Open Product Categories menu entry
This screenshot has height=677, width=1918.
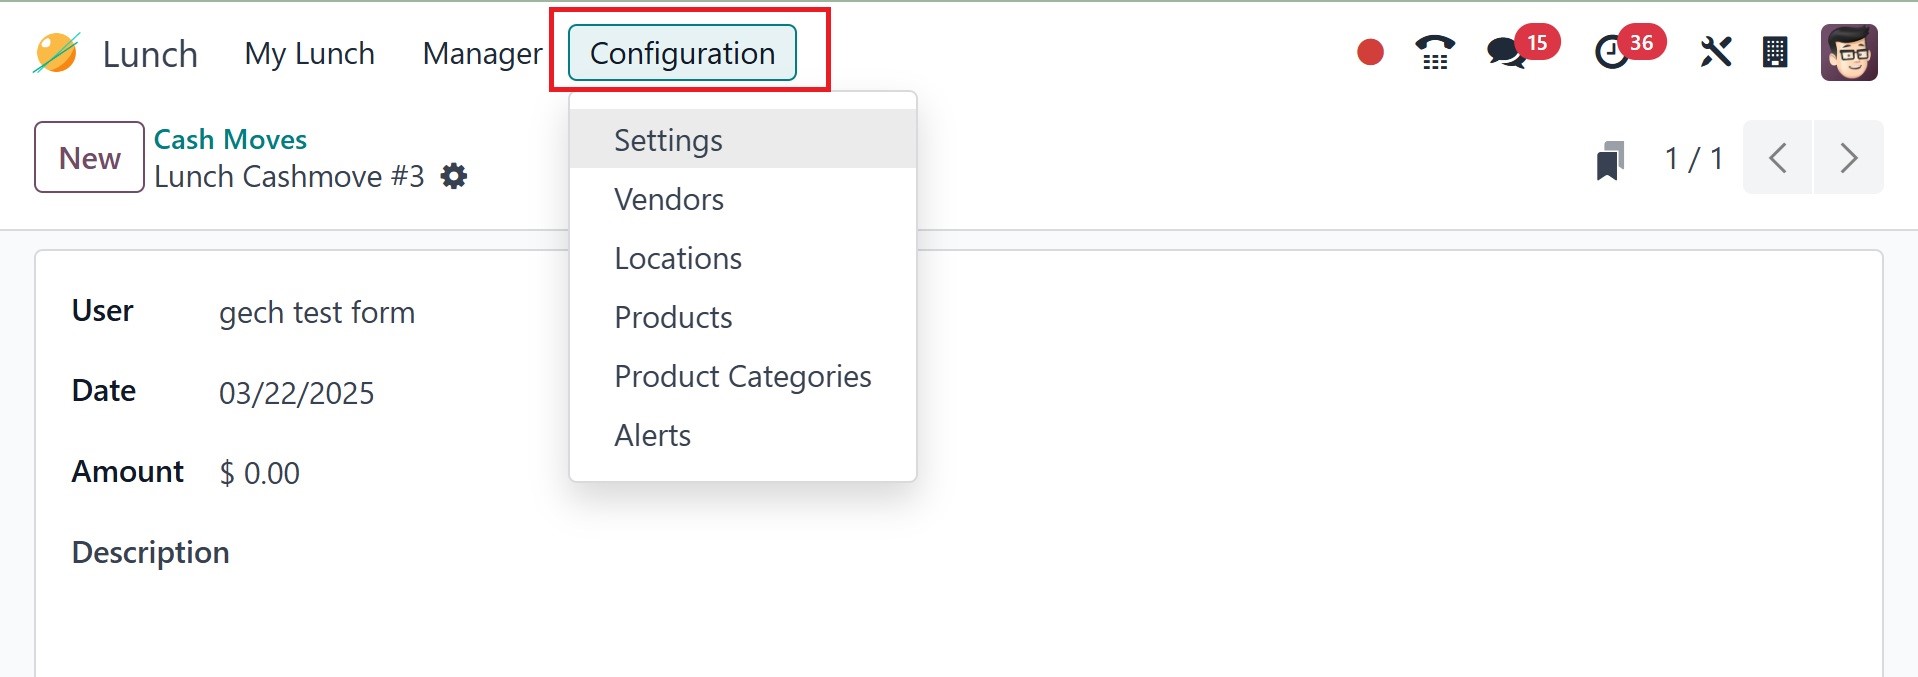(x=742, y=376)
